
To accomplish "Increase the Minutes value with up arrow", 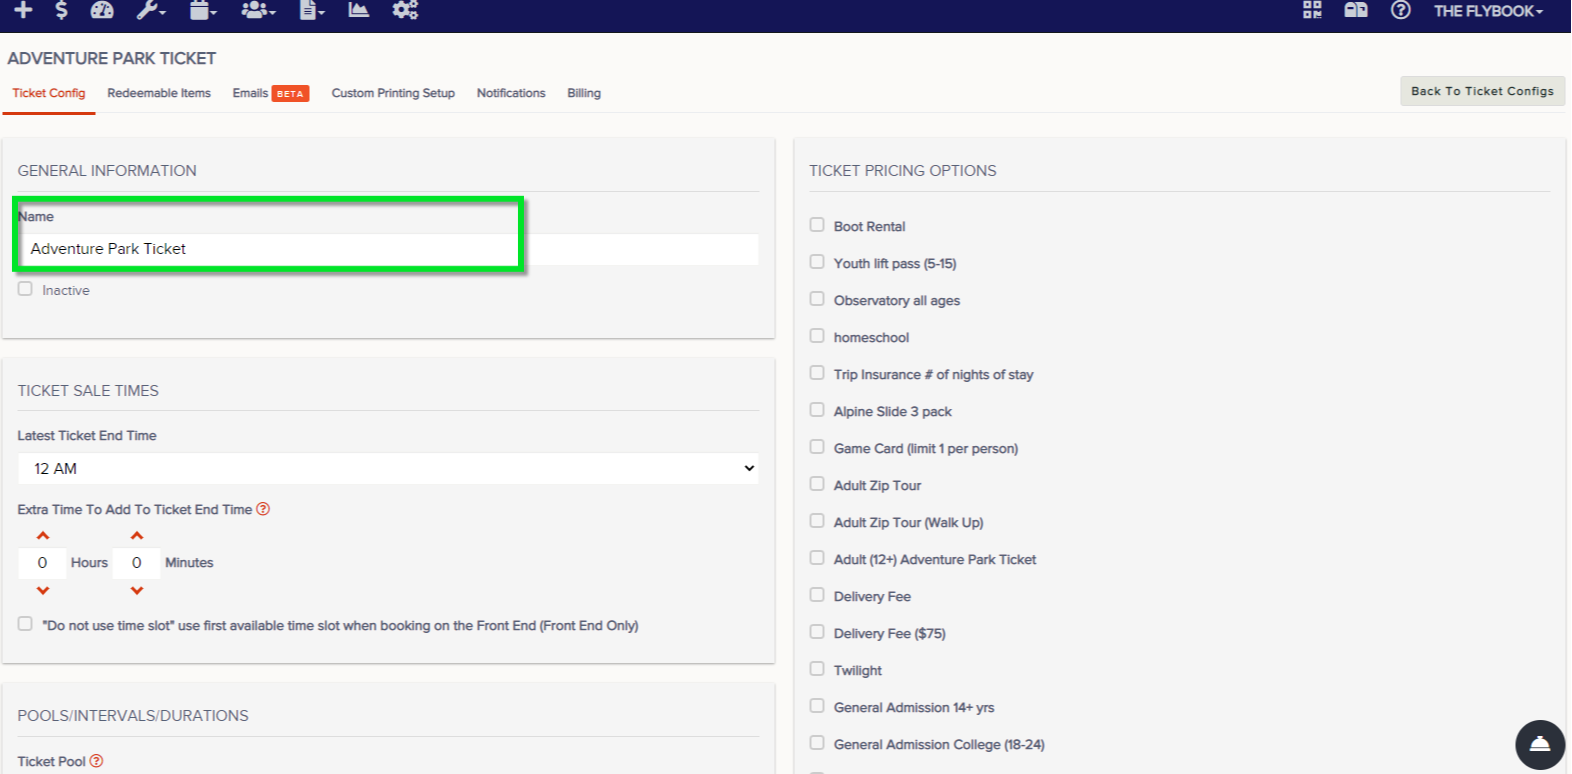I will point(137,536).
